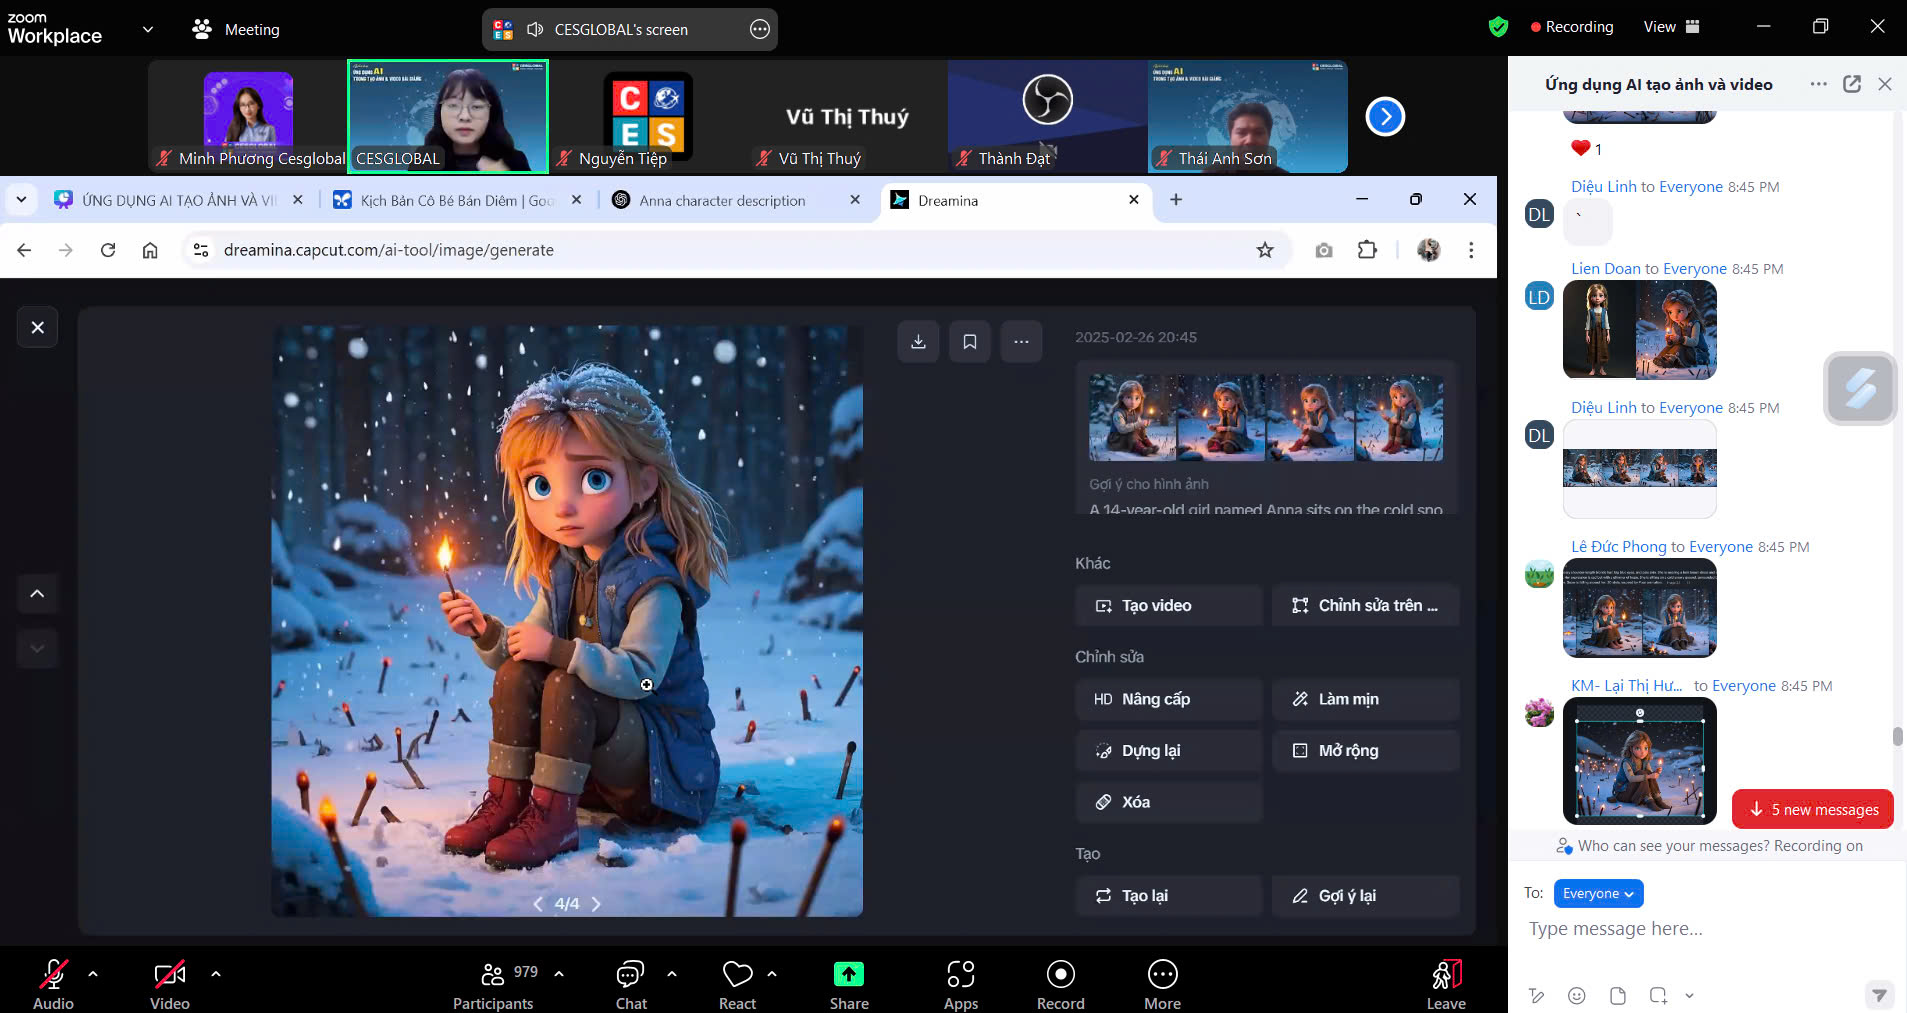Screen dimensions: 1907x1013
Task: Expand video options caret
Action: (216, 973)
